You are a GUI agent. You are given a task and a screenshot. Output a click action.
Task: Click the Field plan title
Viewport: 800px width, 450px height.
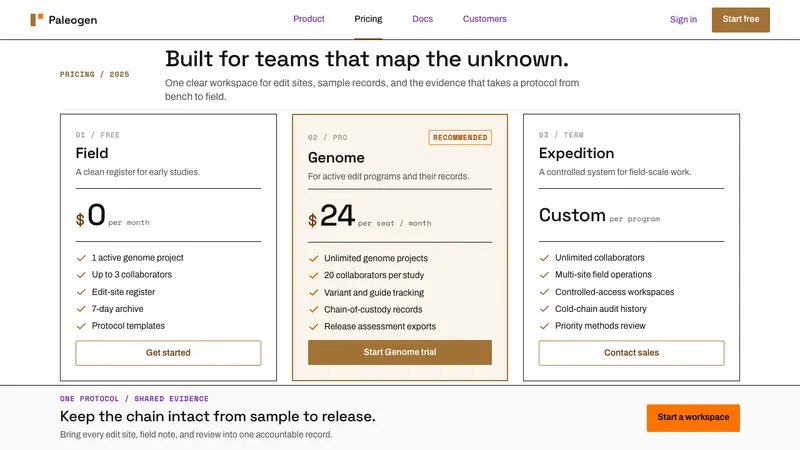pos(92,153)
